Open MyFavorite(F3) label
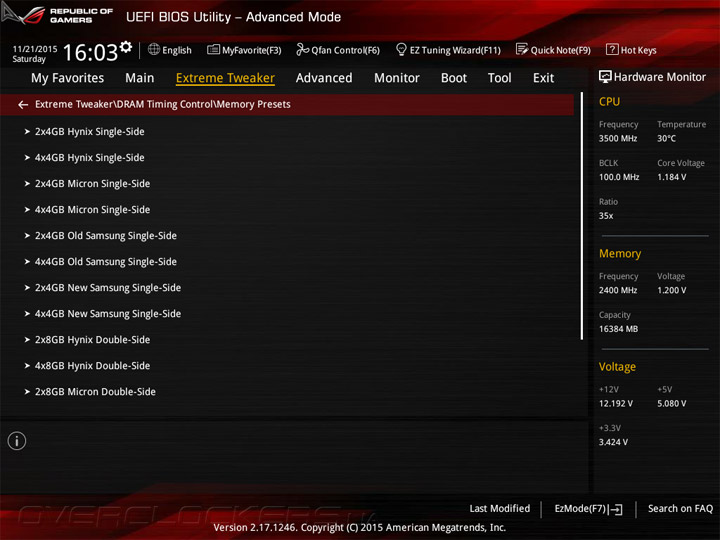 coord(252,51)
